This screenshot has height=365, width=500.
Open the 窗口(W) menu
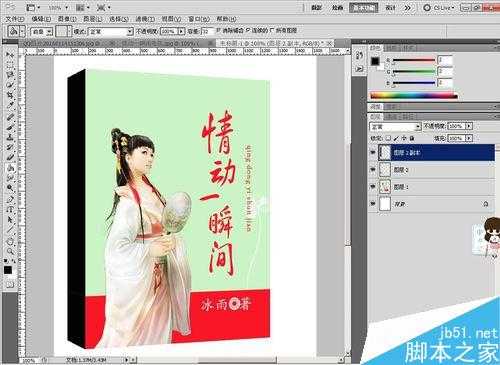click(199, 19)
